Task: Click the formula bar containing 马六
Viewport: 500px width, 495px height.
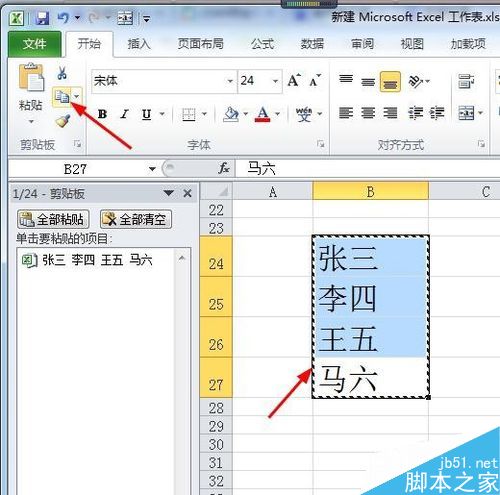Action: pos(367,169)
